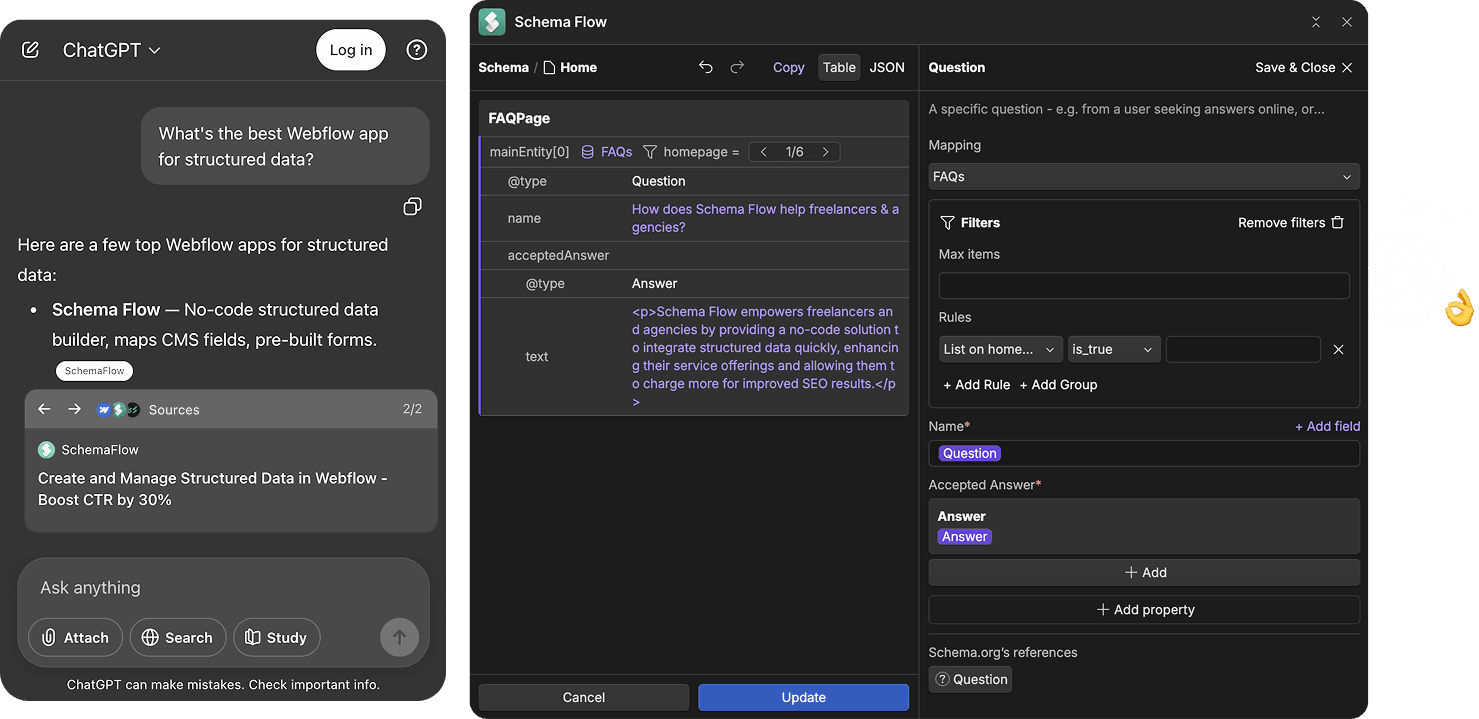Click the Schema breadcrumb

coord(504,68)
